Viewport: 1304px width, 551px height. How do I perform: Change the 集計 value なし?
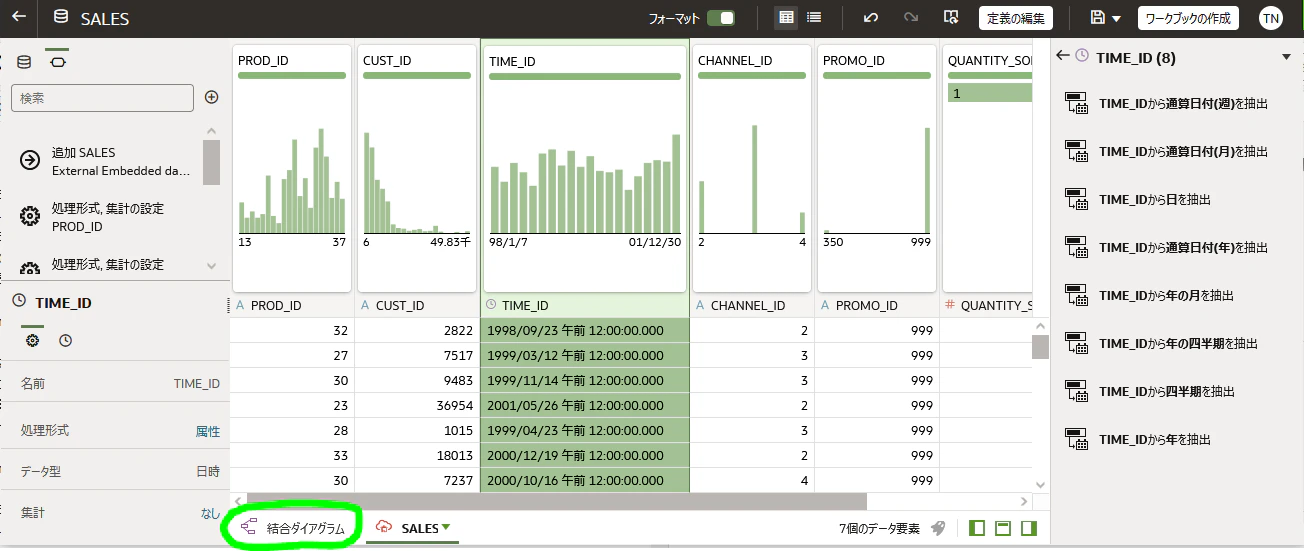point(210,513)
